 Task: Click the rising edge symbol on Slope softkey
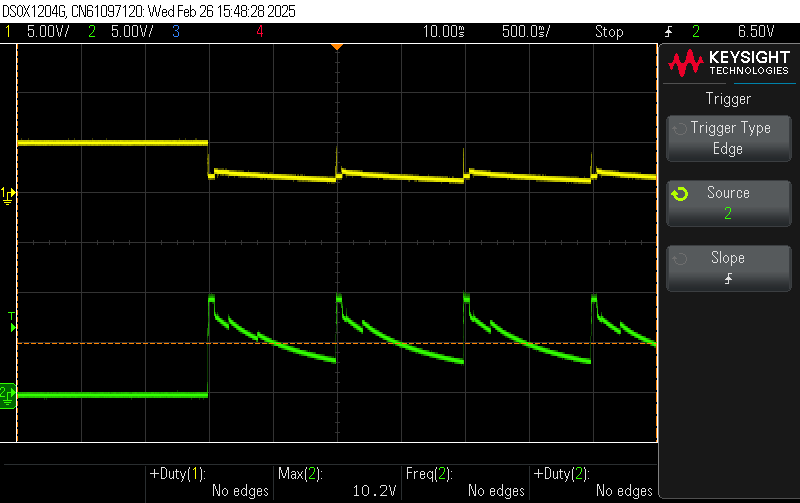coord(729,279)
